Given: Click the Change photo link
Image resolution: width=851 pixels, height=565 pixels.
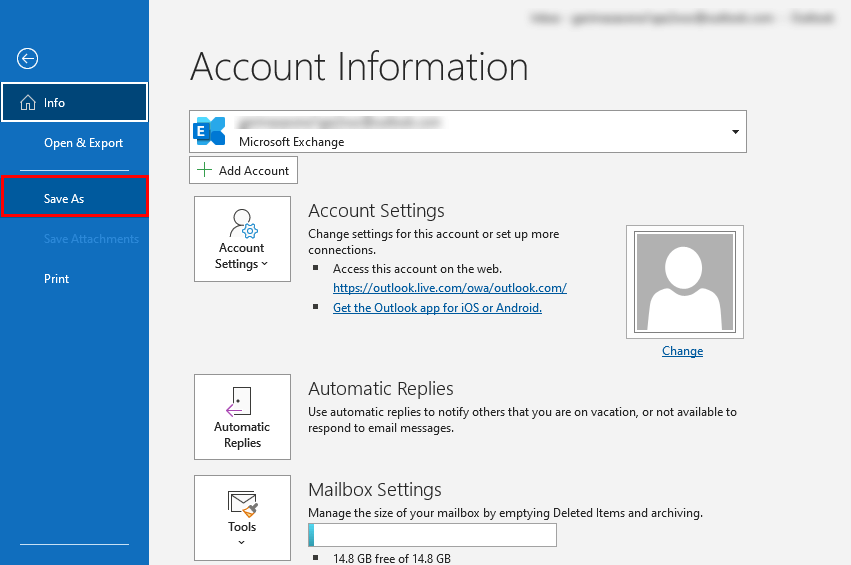Looking at the screenshot, I should click(682, 351).
